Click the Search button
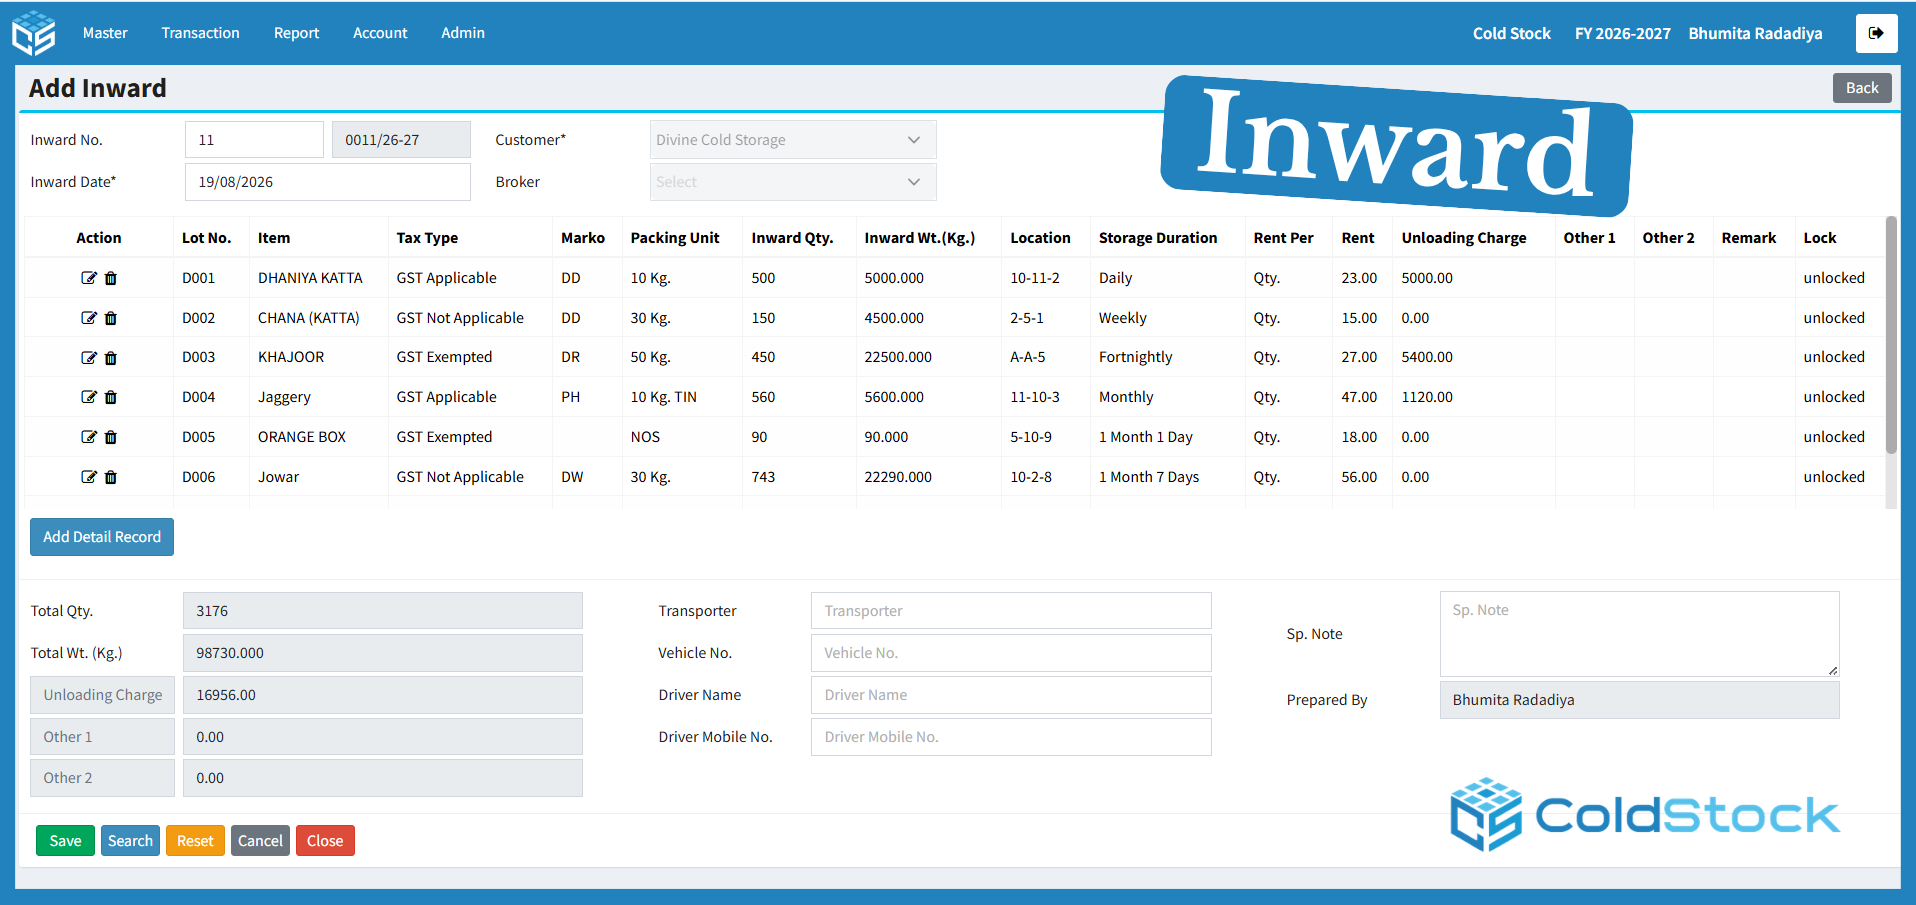 pos(130,841)
